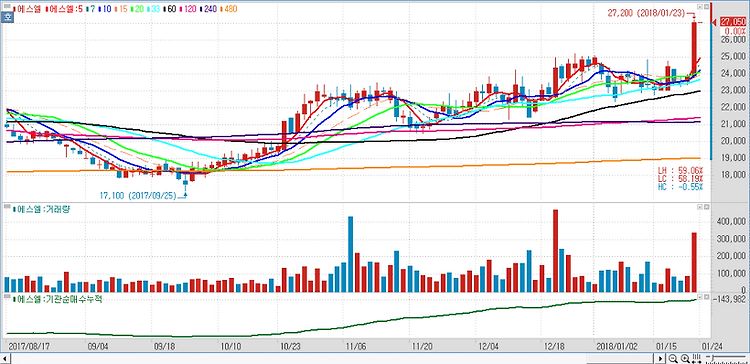Viewport: 750px width, 364px height.
Task: Click the blue '호' button at top-left
Action: click(x=8, y=18)
